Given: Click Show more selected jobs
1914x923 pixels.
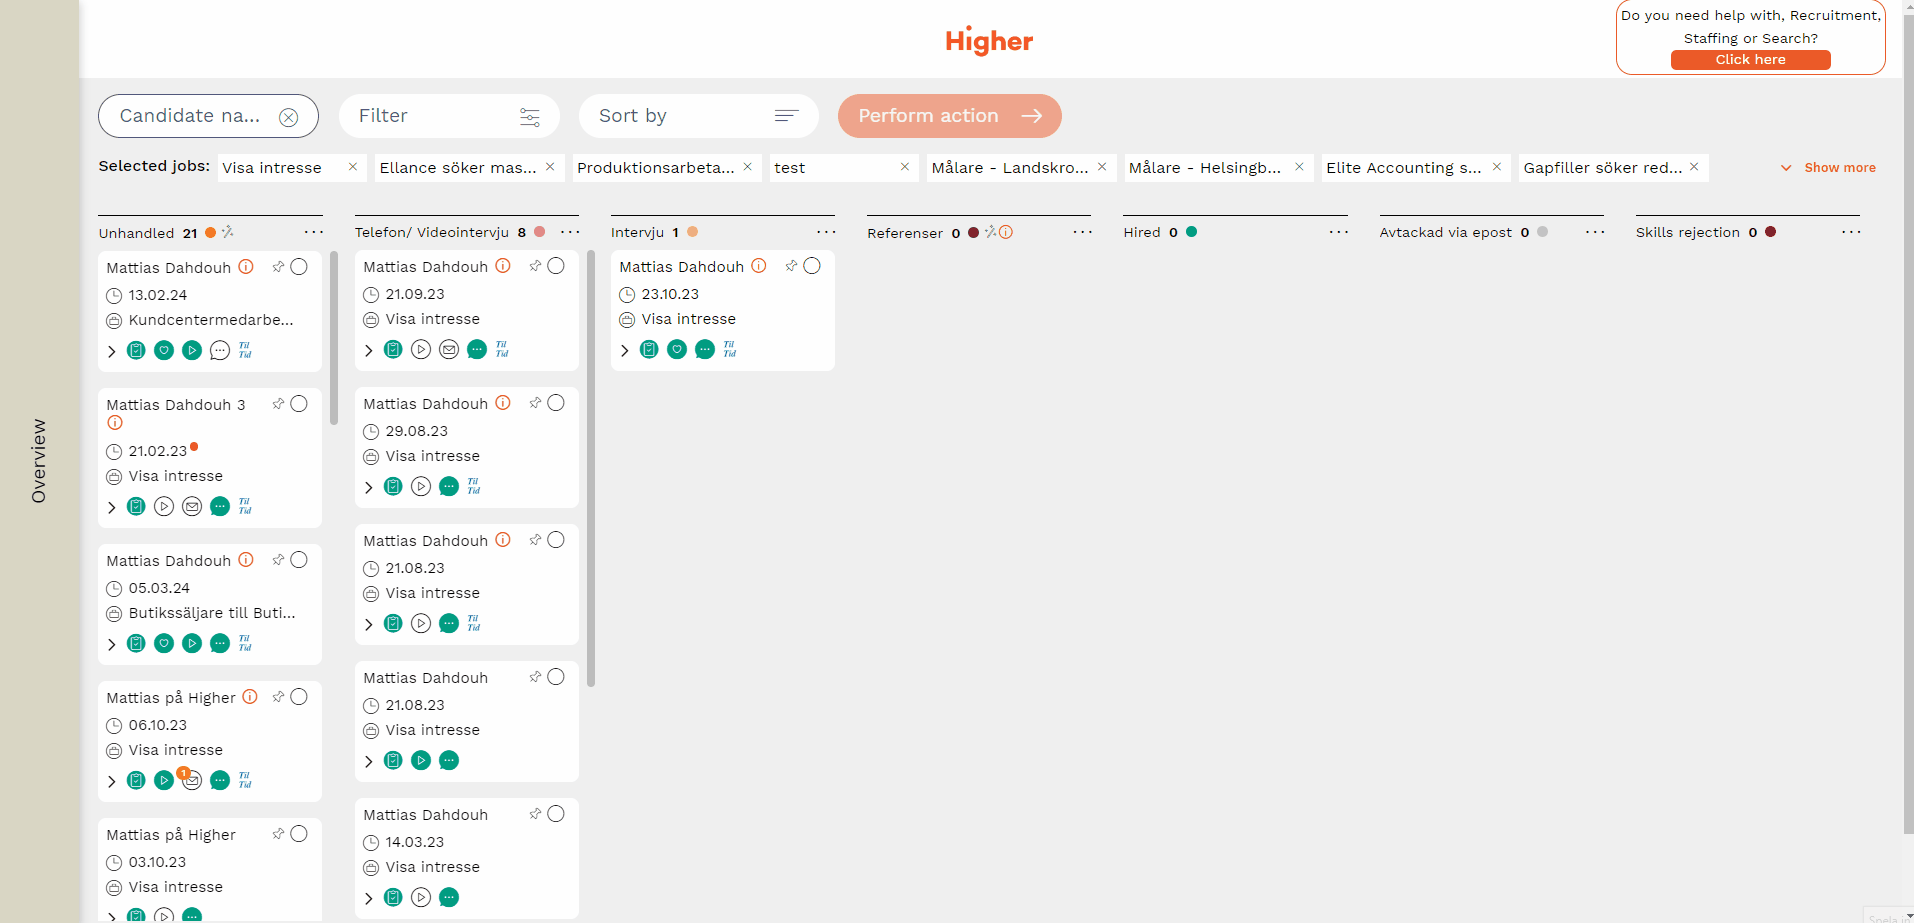Looking at the screenshot, I should (x=1828, y=168).
